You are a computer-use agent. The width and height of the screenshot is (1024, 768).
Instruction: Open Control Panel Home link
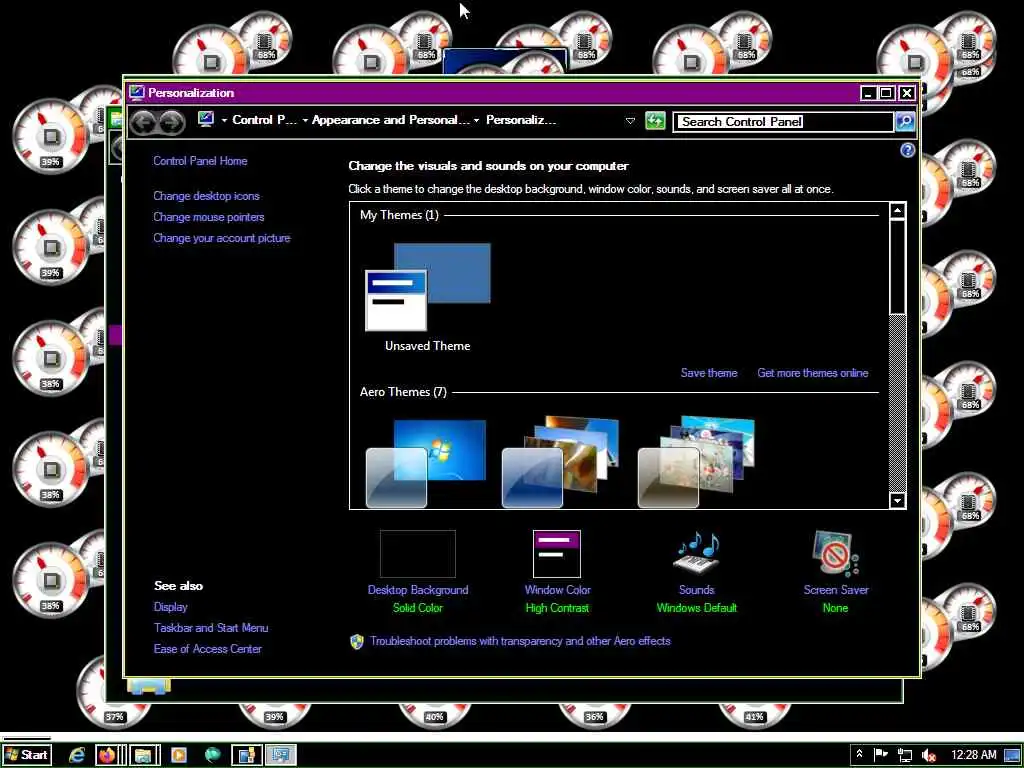coord(200,161)
